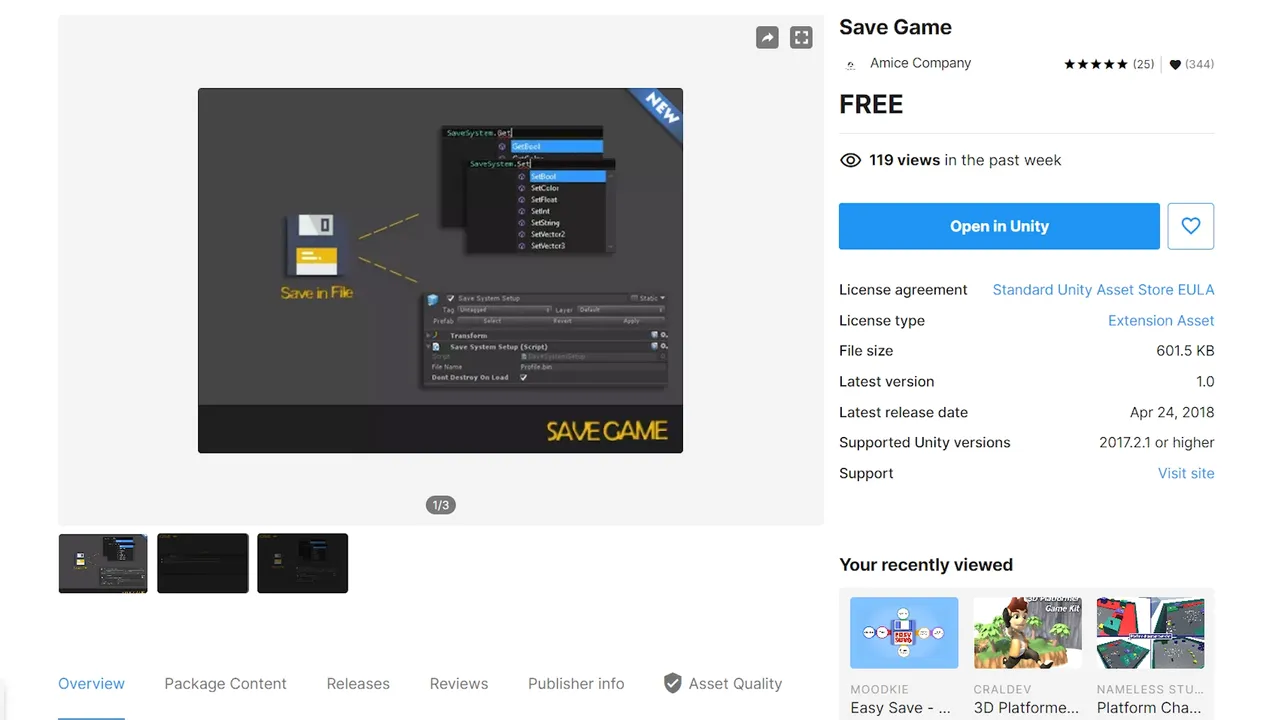Open Amice Company publisher page

[x=920, y=63]
